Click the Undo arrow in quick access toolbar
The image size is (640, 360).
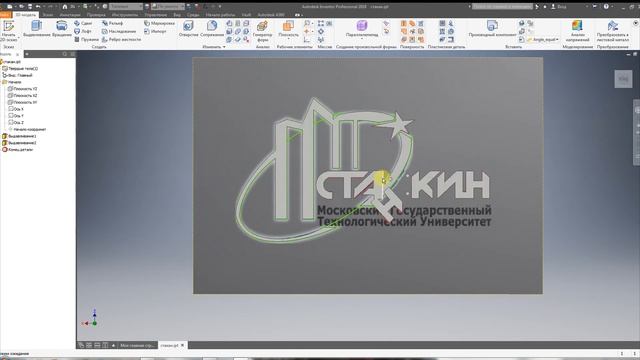pos(38,7)
